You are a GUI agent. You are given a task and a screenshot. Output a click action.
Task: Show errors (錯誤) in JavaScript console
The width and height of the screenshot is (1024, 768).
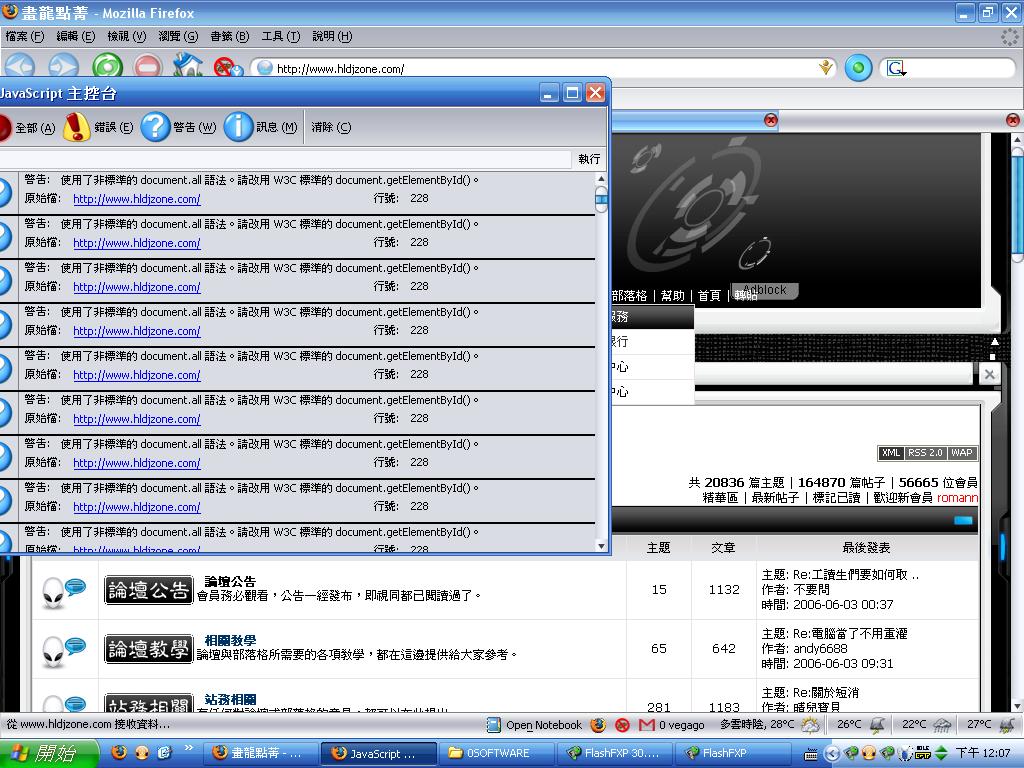click(x=98, y=127)
